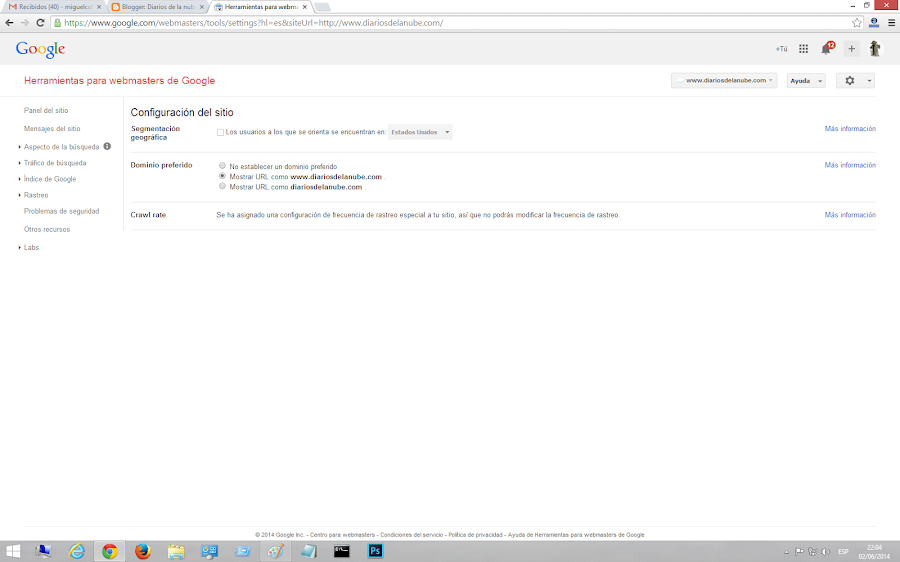Click the Google logo
Image resolution: width=900 pixels, height=562 pixels.
pyautogui.click(x=40, y=49)
